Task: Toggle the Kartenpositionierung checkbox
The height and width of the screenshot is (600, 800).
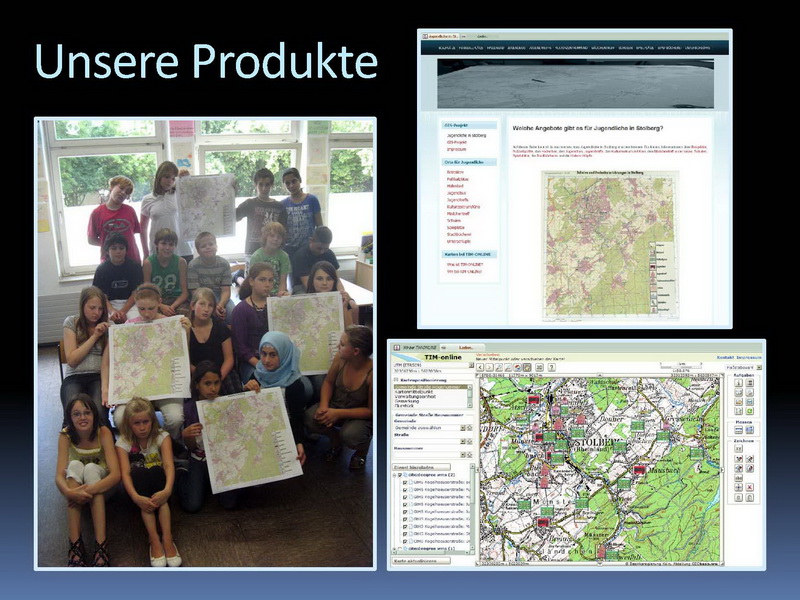Action: (397, 380)
